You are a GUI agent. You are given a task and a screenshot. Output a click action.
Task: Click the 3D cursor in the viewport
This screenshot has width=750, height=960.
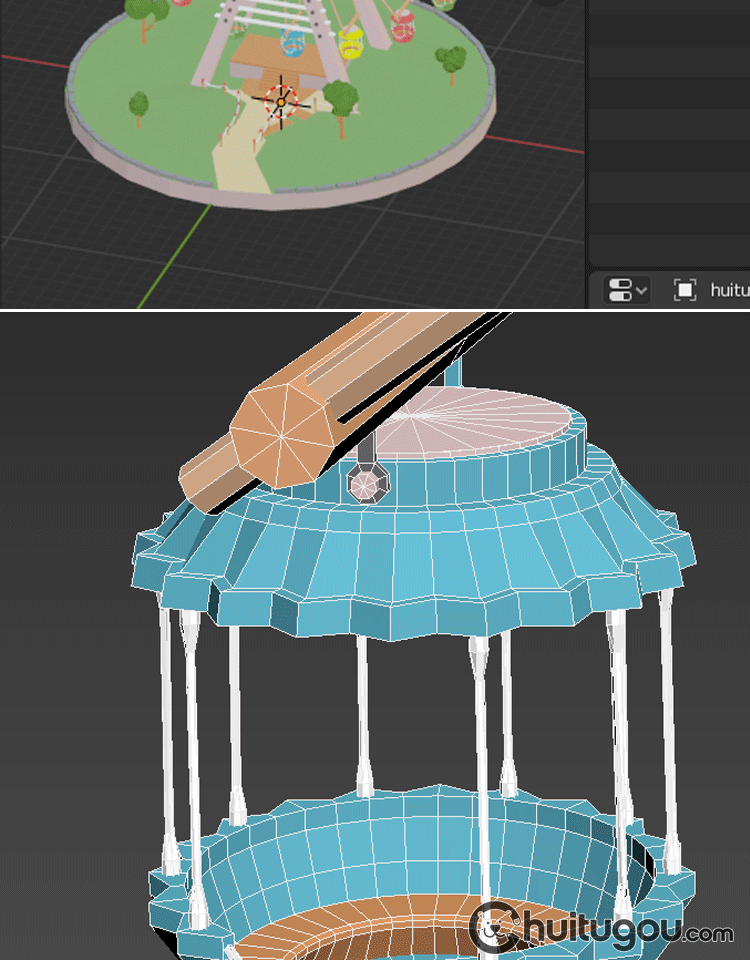click(281, 101)
